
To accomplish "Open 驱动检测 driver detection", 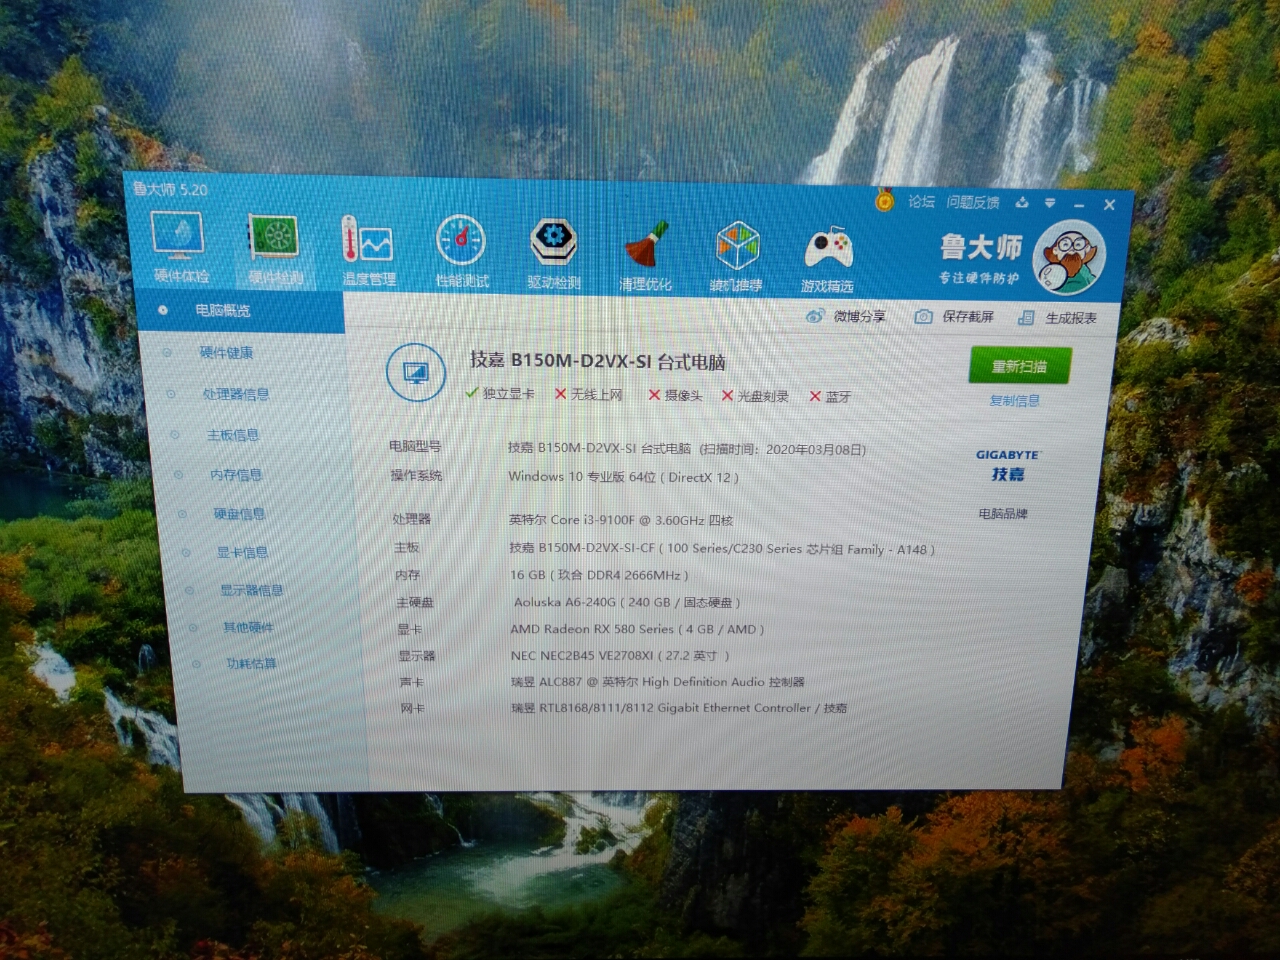I will [554, 255].
